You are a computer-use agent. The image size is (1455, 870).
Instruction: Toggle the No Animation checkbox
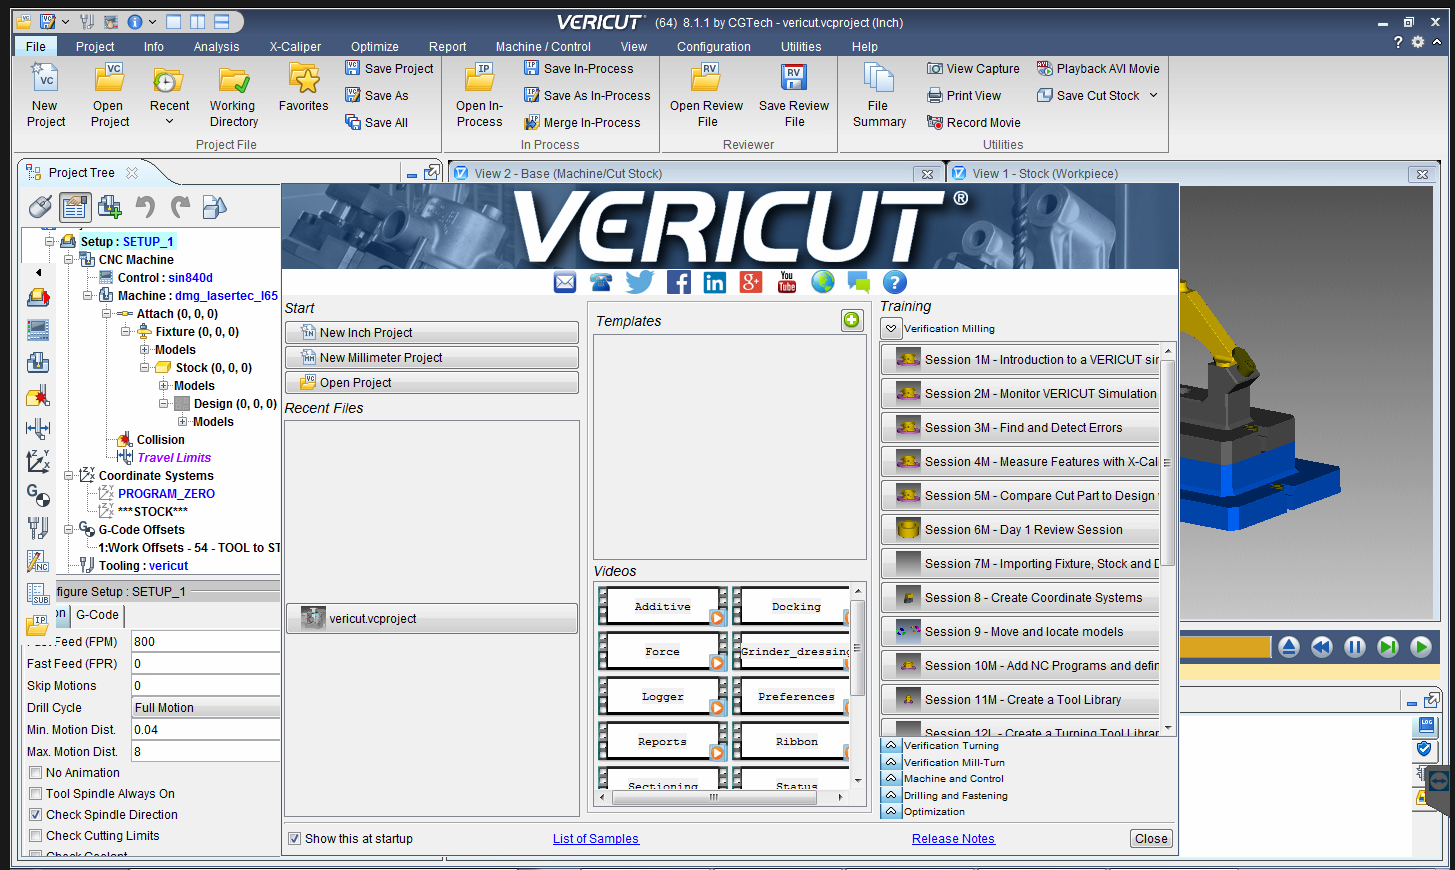tap(35, 772)
